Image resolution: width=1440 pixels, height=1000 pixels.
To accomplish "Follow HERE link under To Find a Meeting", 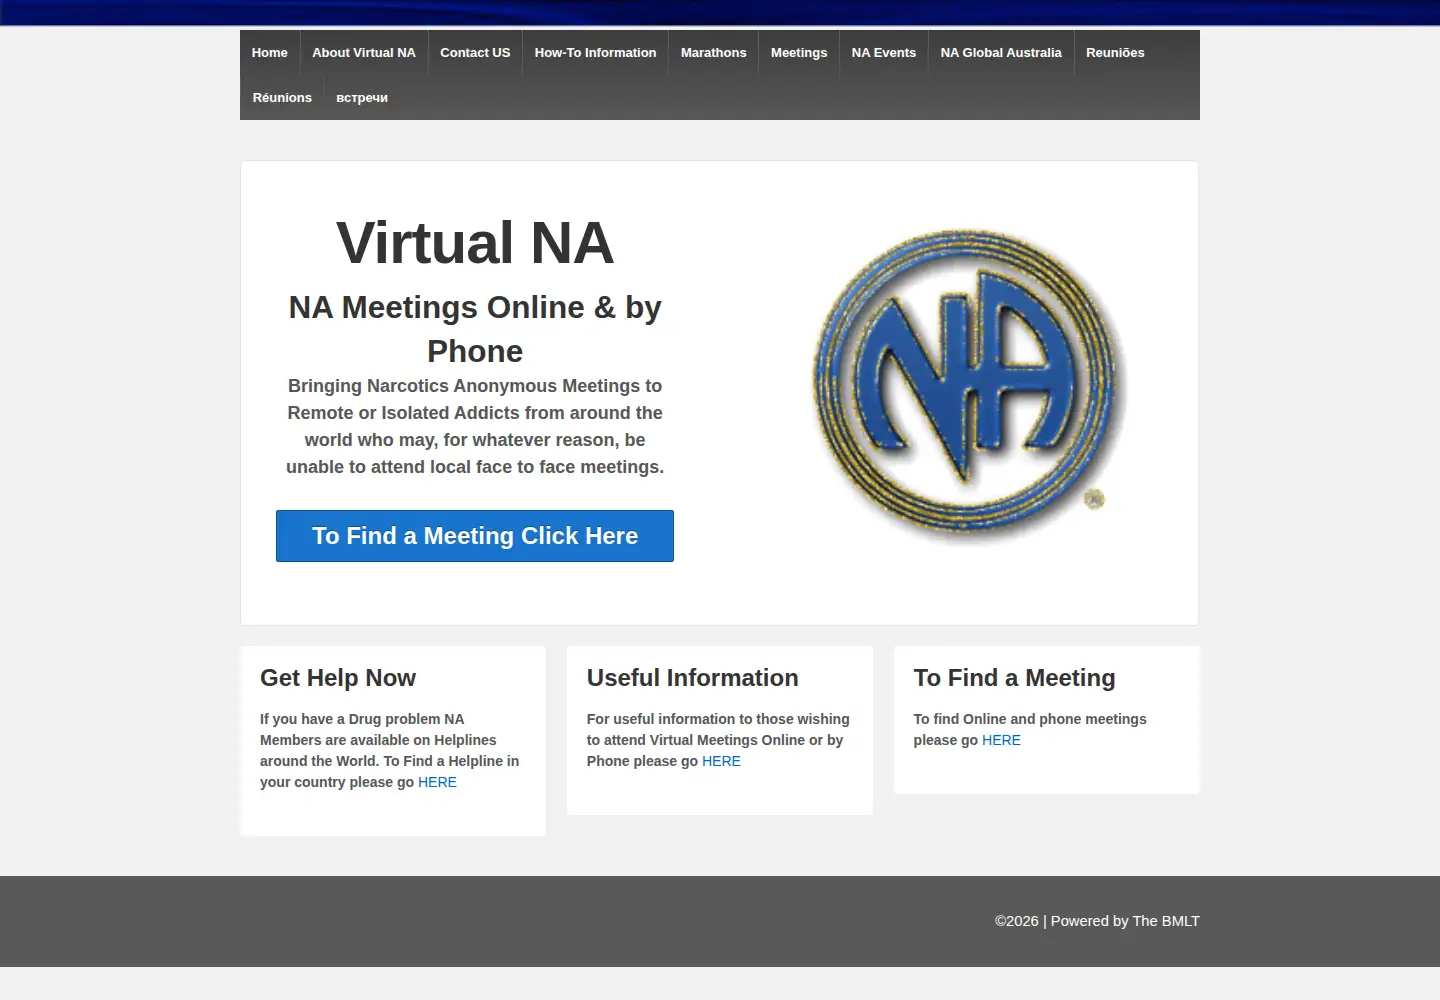I will point(1001,740).
